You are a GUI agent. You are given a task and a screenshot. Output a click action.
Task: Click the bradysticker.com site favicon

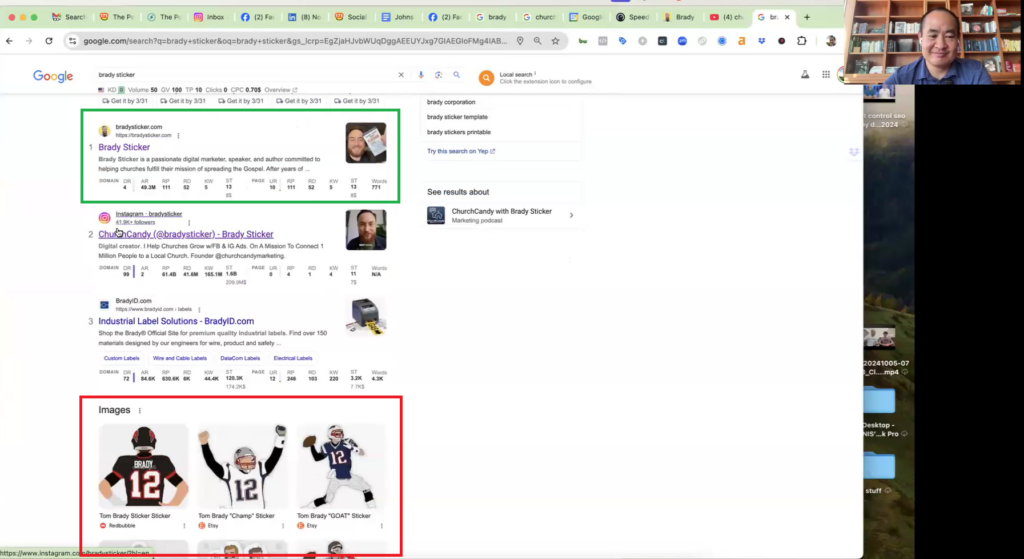click(104, 131)
